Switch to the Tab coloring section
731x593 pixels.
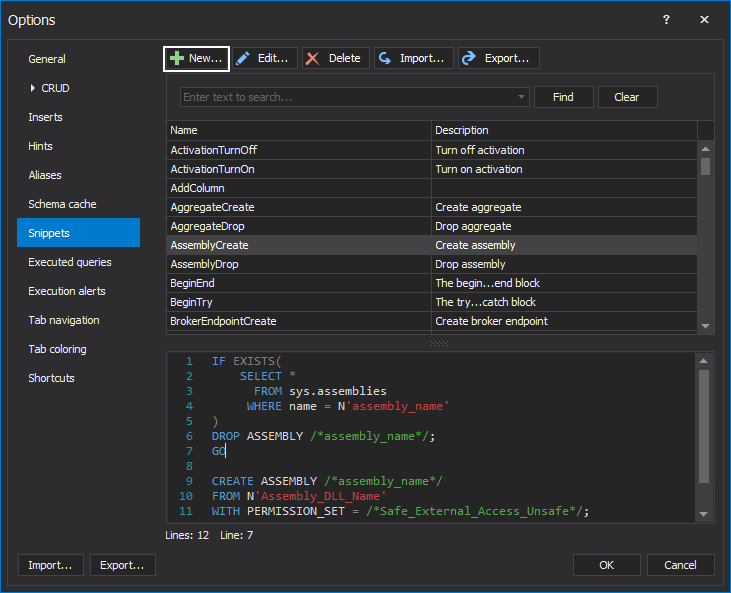pos(57,349)
